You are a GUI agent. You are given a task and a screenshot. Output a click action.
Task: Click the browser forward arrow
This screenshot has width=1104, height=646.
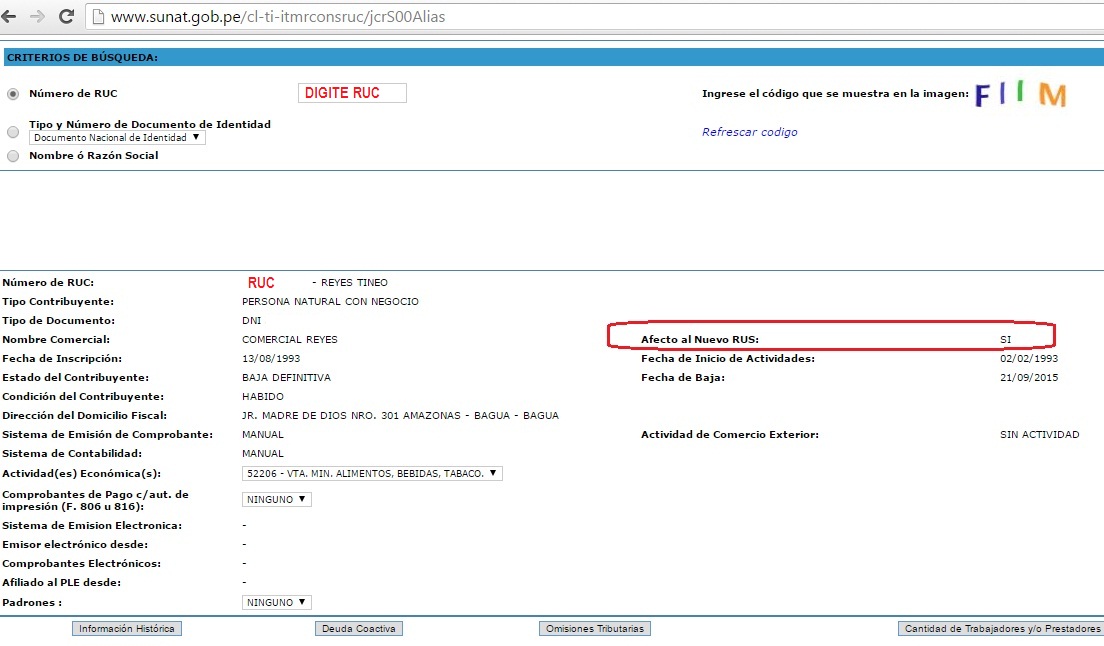click(x=38, y=16)
